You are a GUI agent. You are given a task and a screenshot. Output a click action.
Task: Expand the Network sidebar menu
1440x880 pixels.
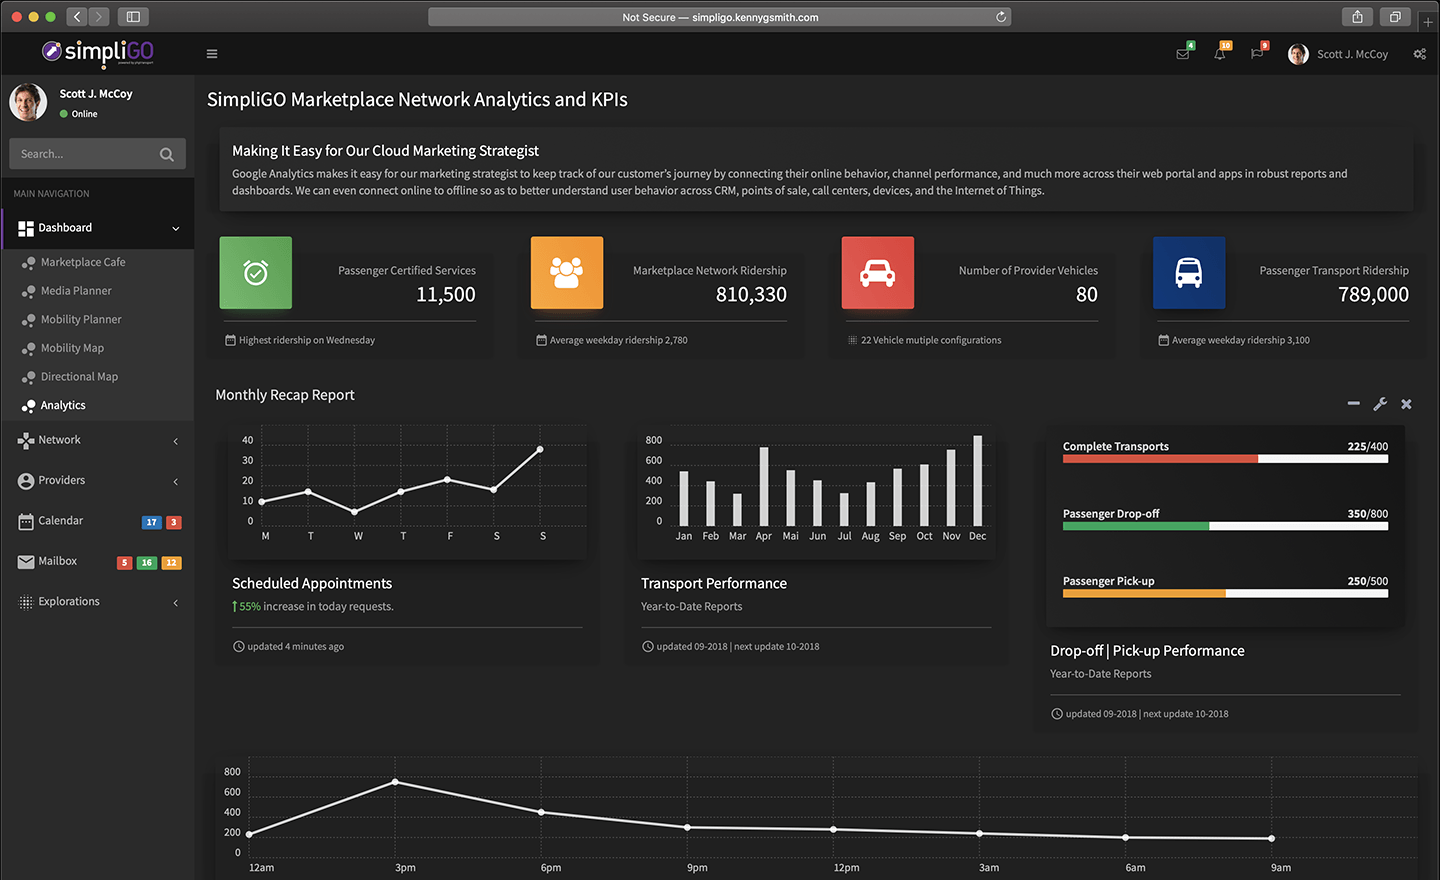click(176, 441)
